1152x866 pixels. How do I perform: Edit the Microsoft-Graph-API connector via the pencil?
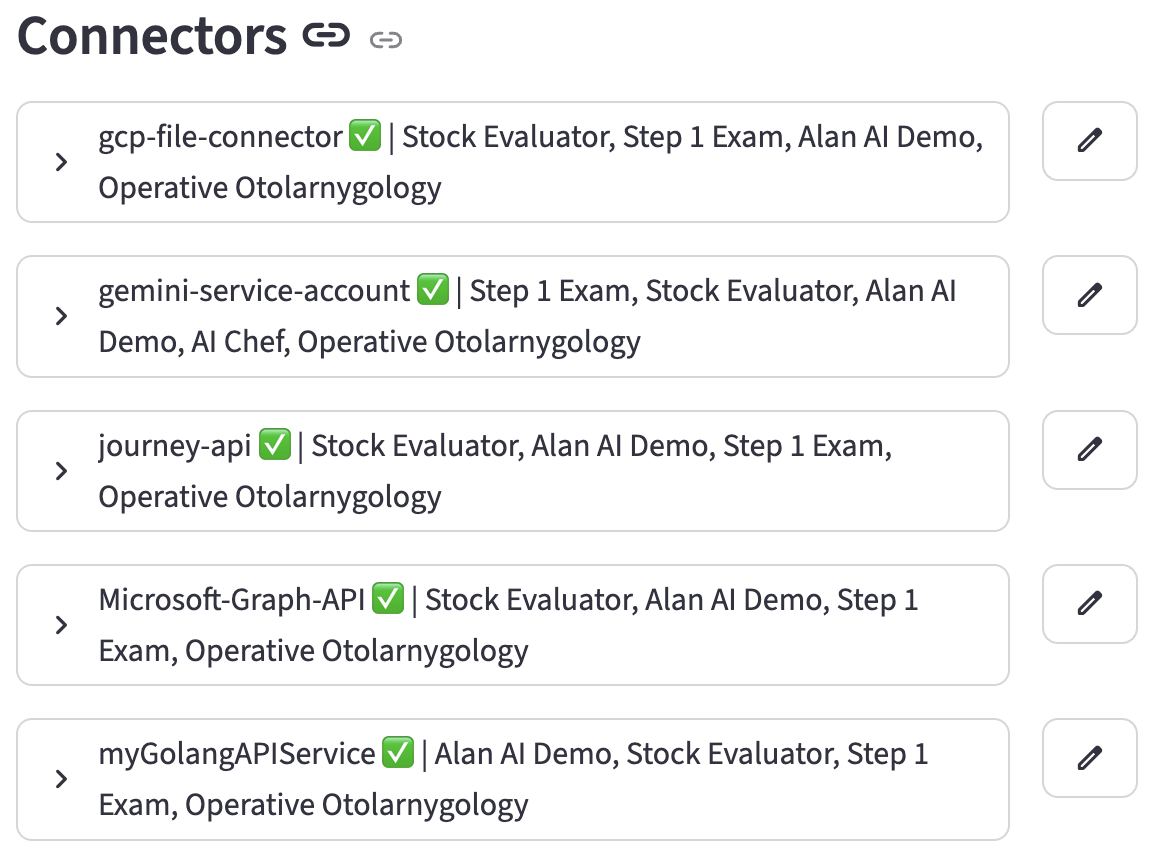point(1089,604)
